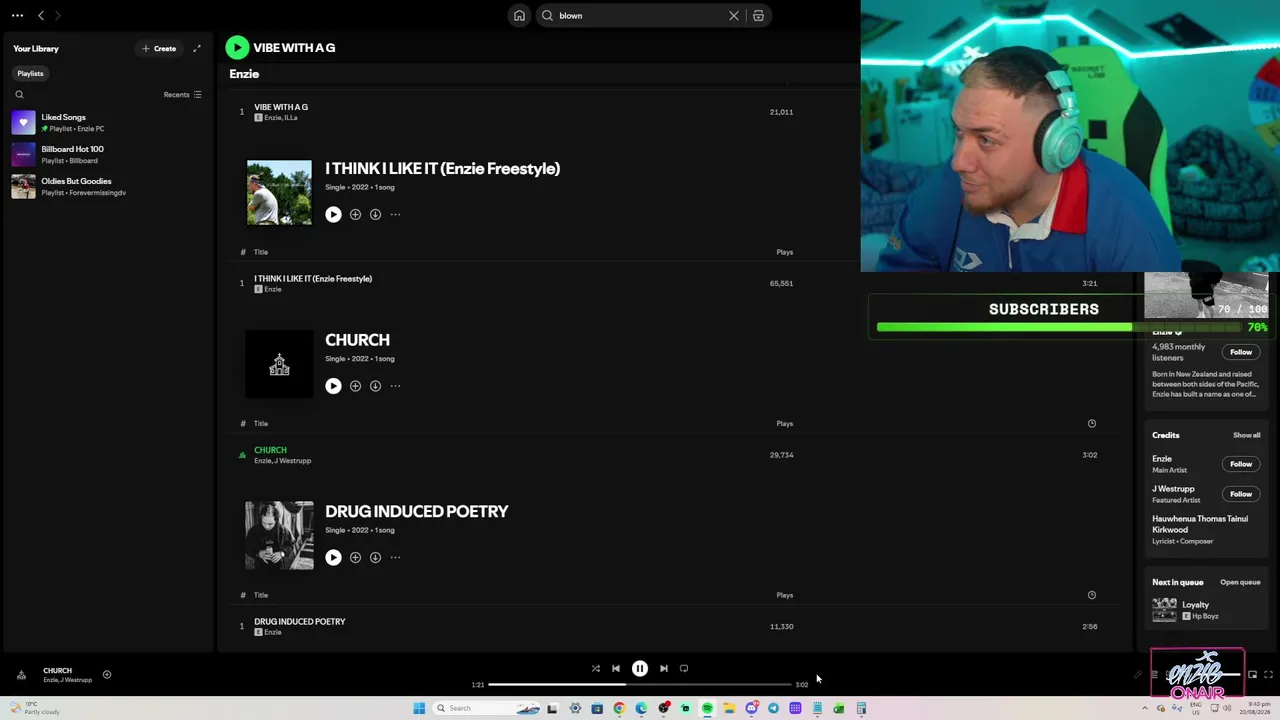Open the Oldies But Goodies playlist
This screenshot has width=1280, height=720.
(107, 186)
